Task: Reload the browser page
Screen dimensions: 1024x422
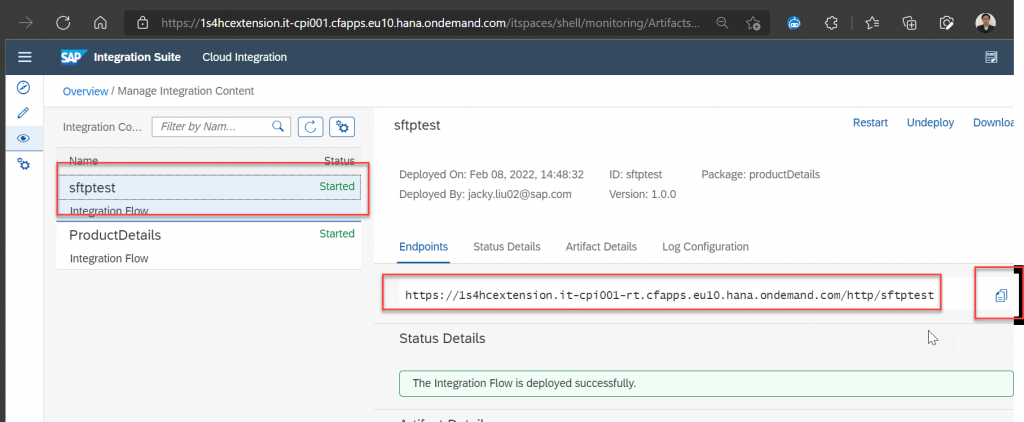Action: pyautogui.click(x=63, y=23)
